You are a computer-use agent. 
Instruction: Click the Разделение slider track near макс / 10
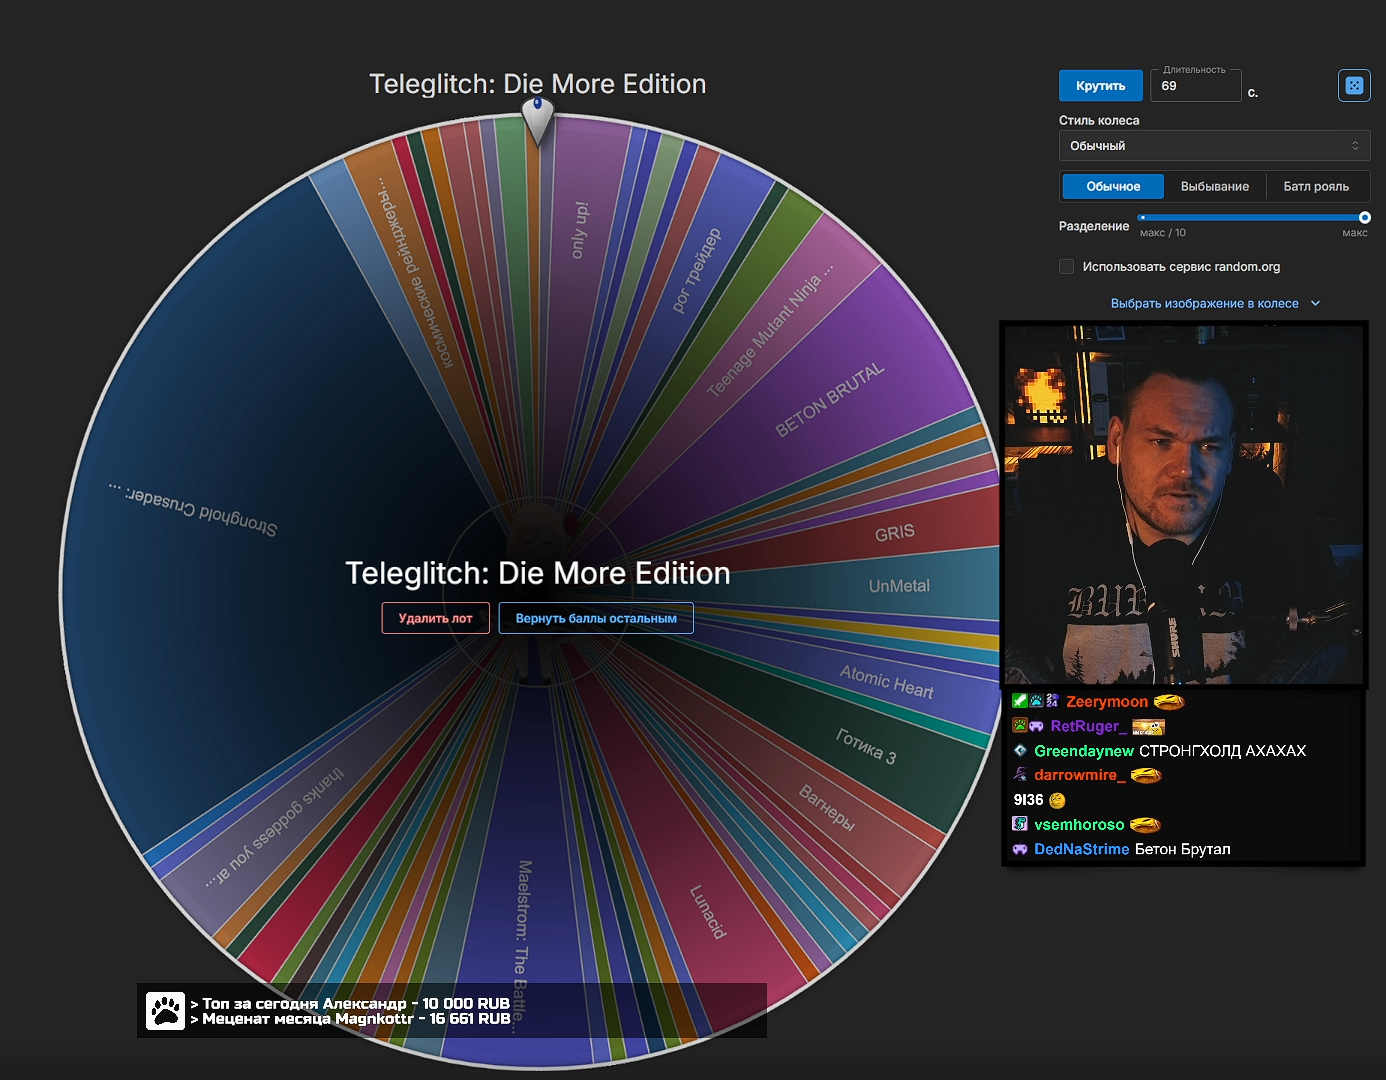coord(1143,217)
